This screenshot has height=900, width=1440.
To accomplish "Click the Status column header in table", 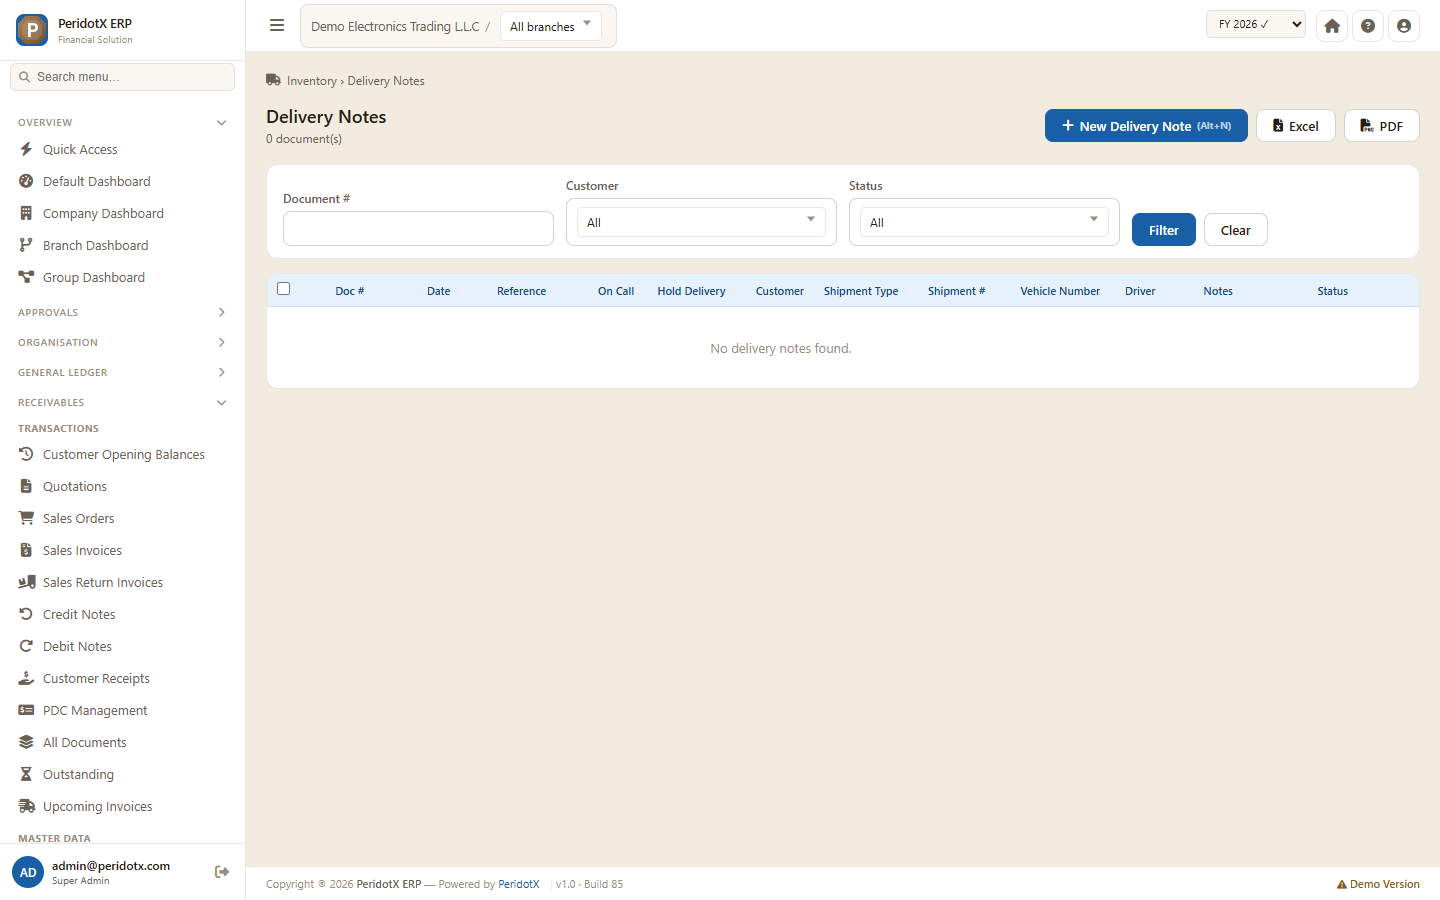I will tap(1333, 291).
